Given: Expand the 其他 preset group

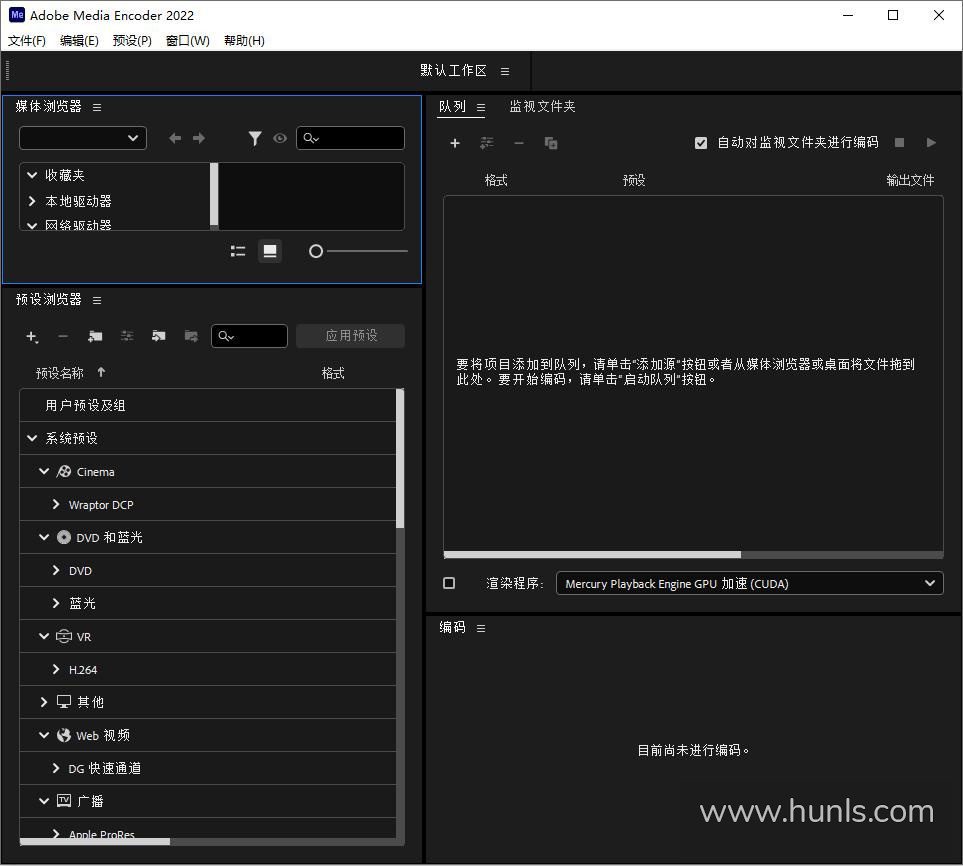Looking at the screenshot, I should click(x=44, y=702).
